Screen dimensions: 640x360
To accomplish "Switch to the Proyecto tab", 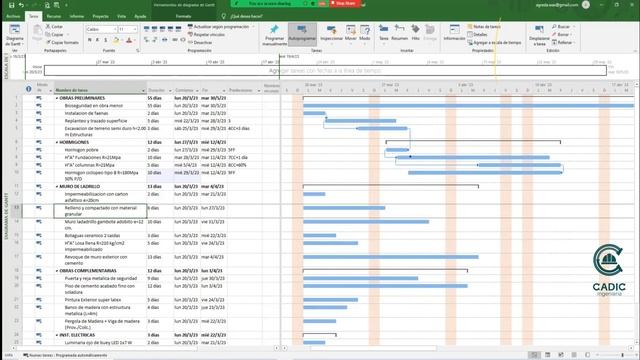I will coord(100,16).
